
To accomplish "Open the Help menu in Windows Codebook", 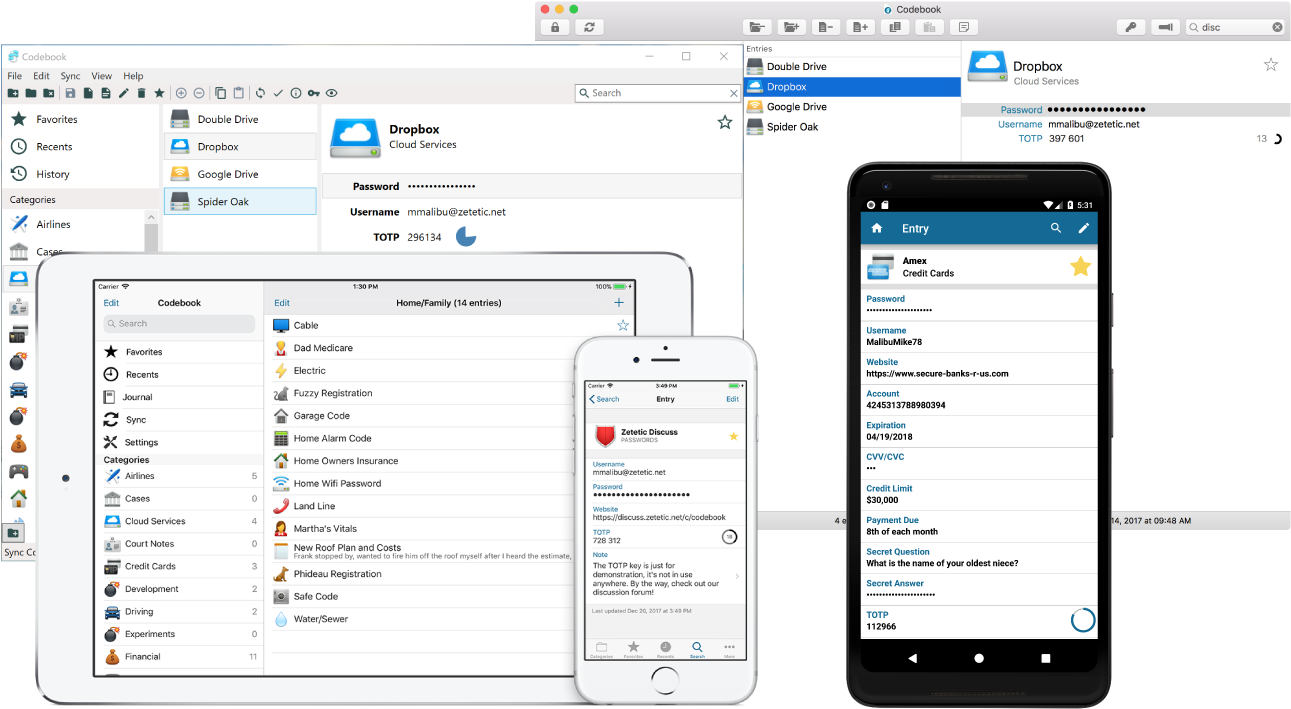I will coord(133,76).
